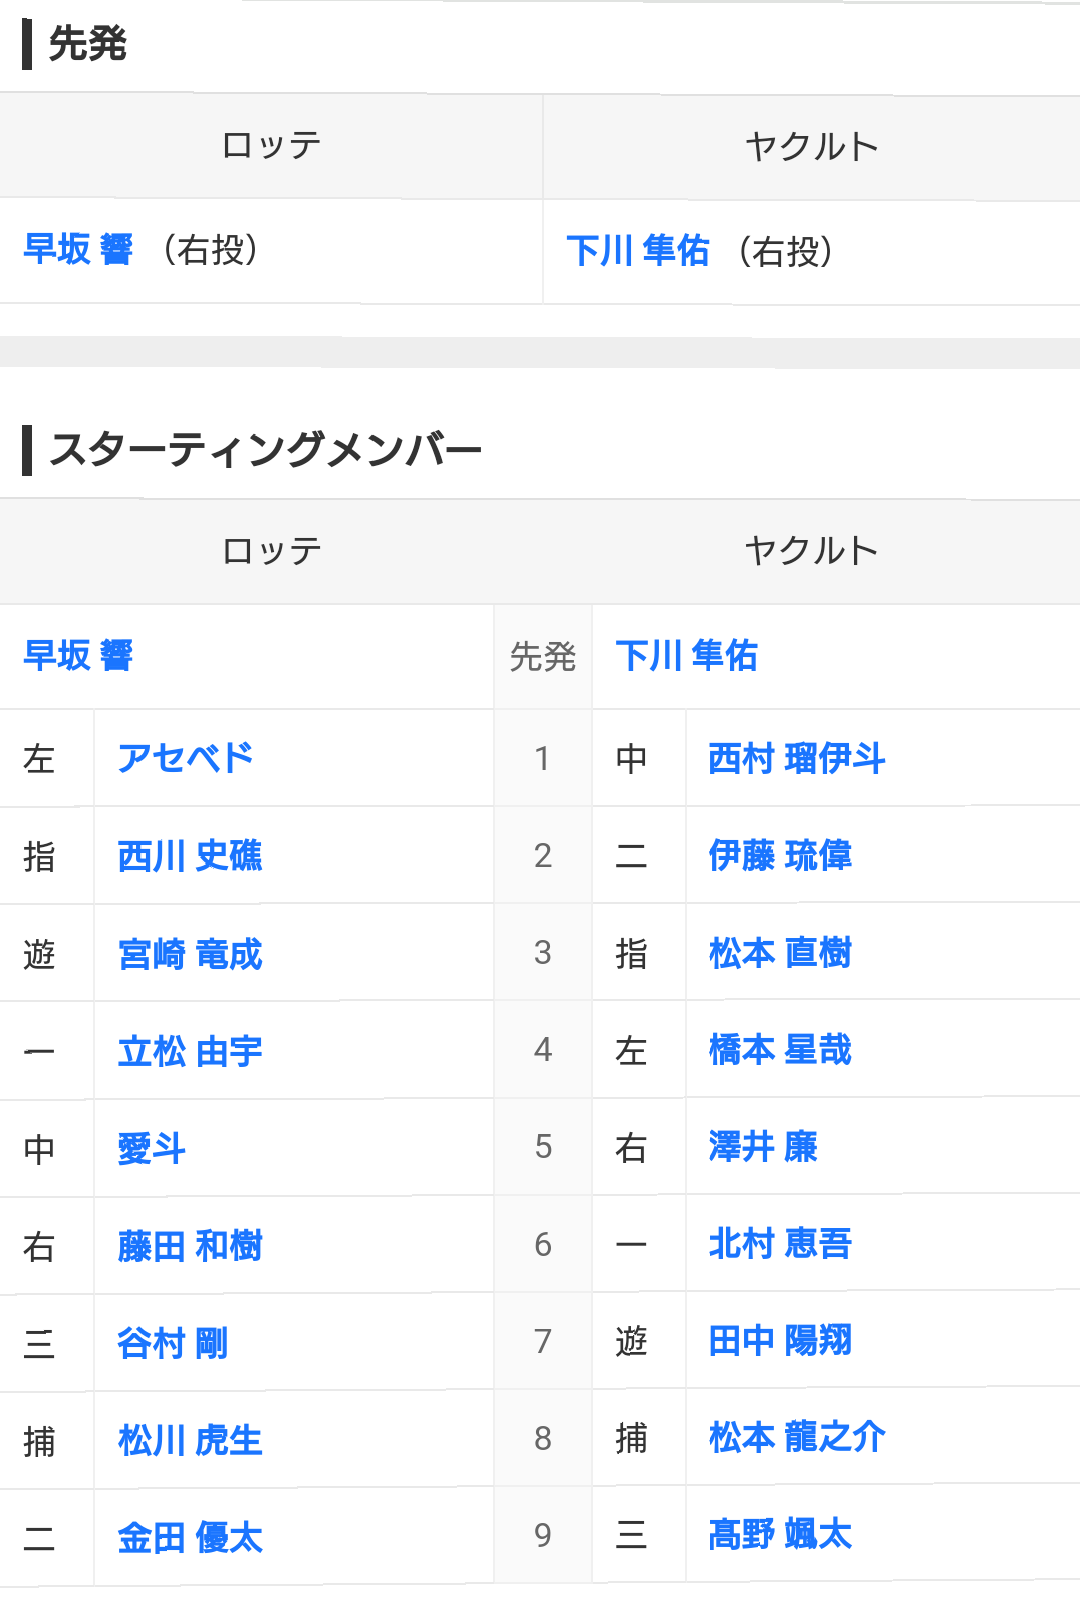1080x1604 pixels.
Task: Open 松本 龍之介 player page
Action: 797,1437
